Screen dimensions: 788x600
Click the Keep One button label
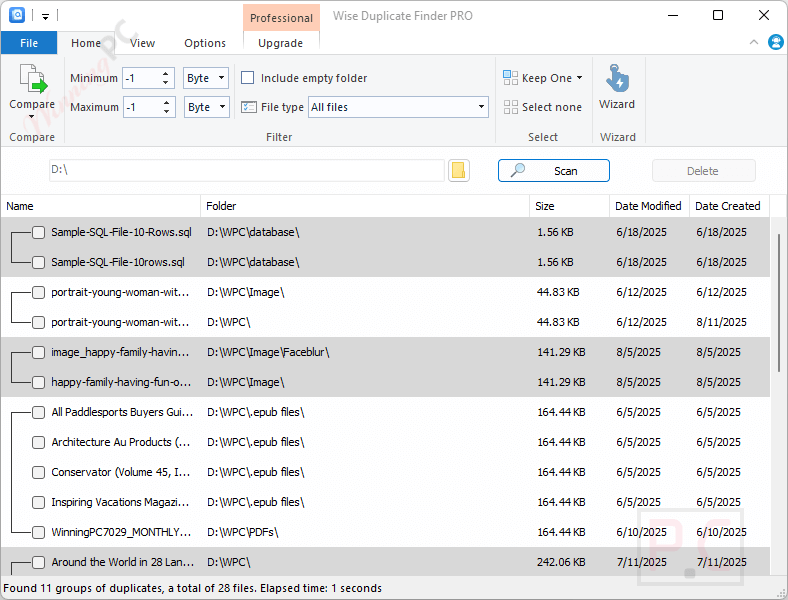(x=547, y=78)
